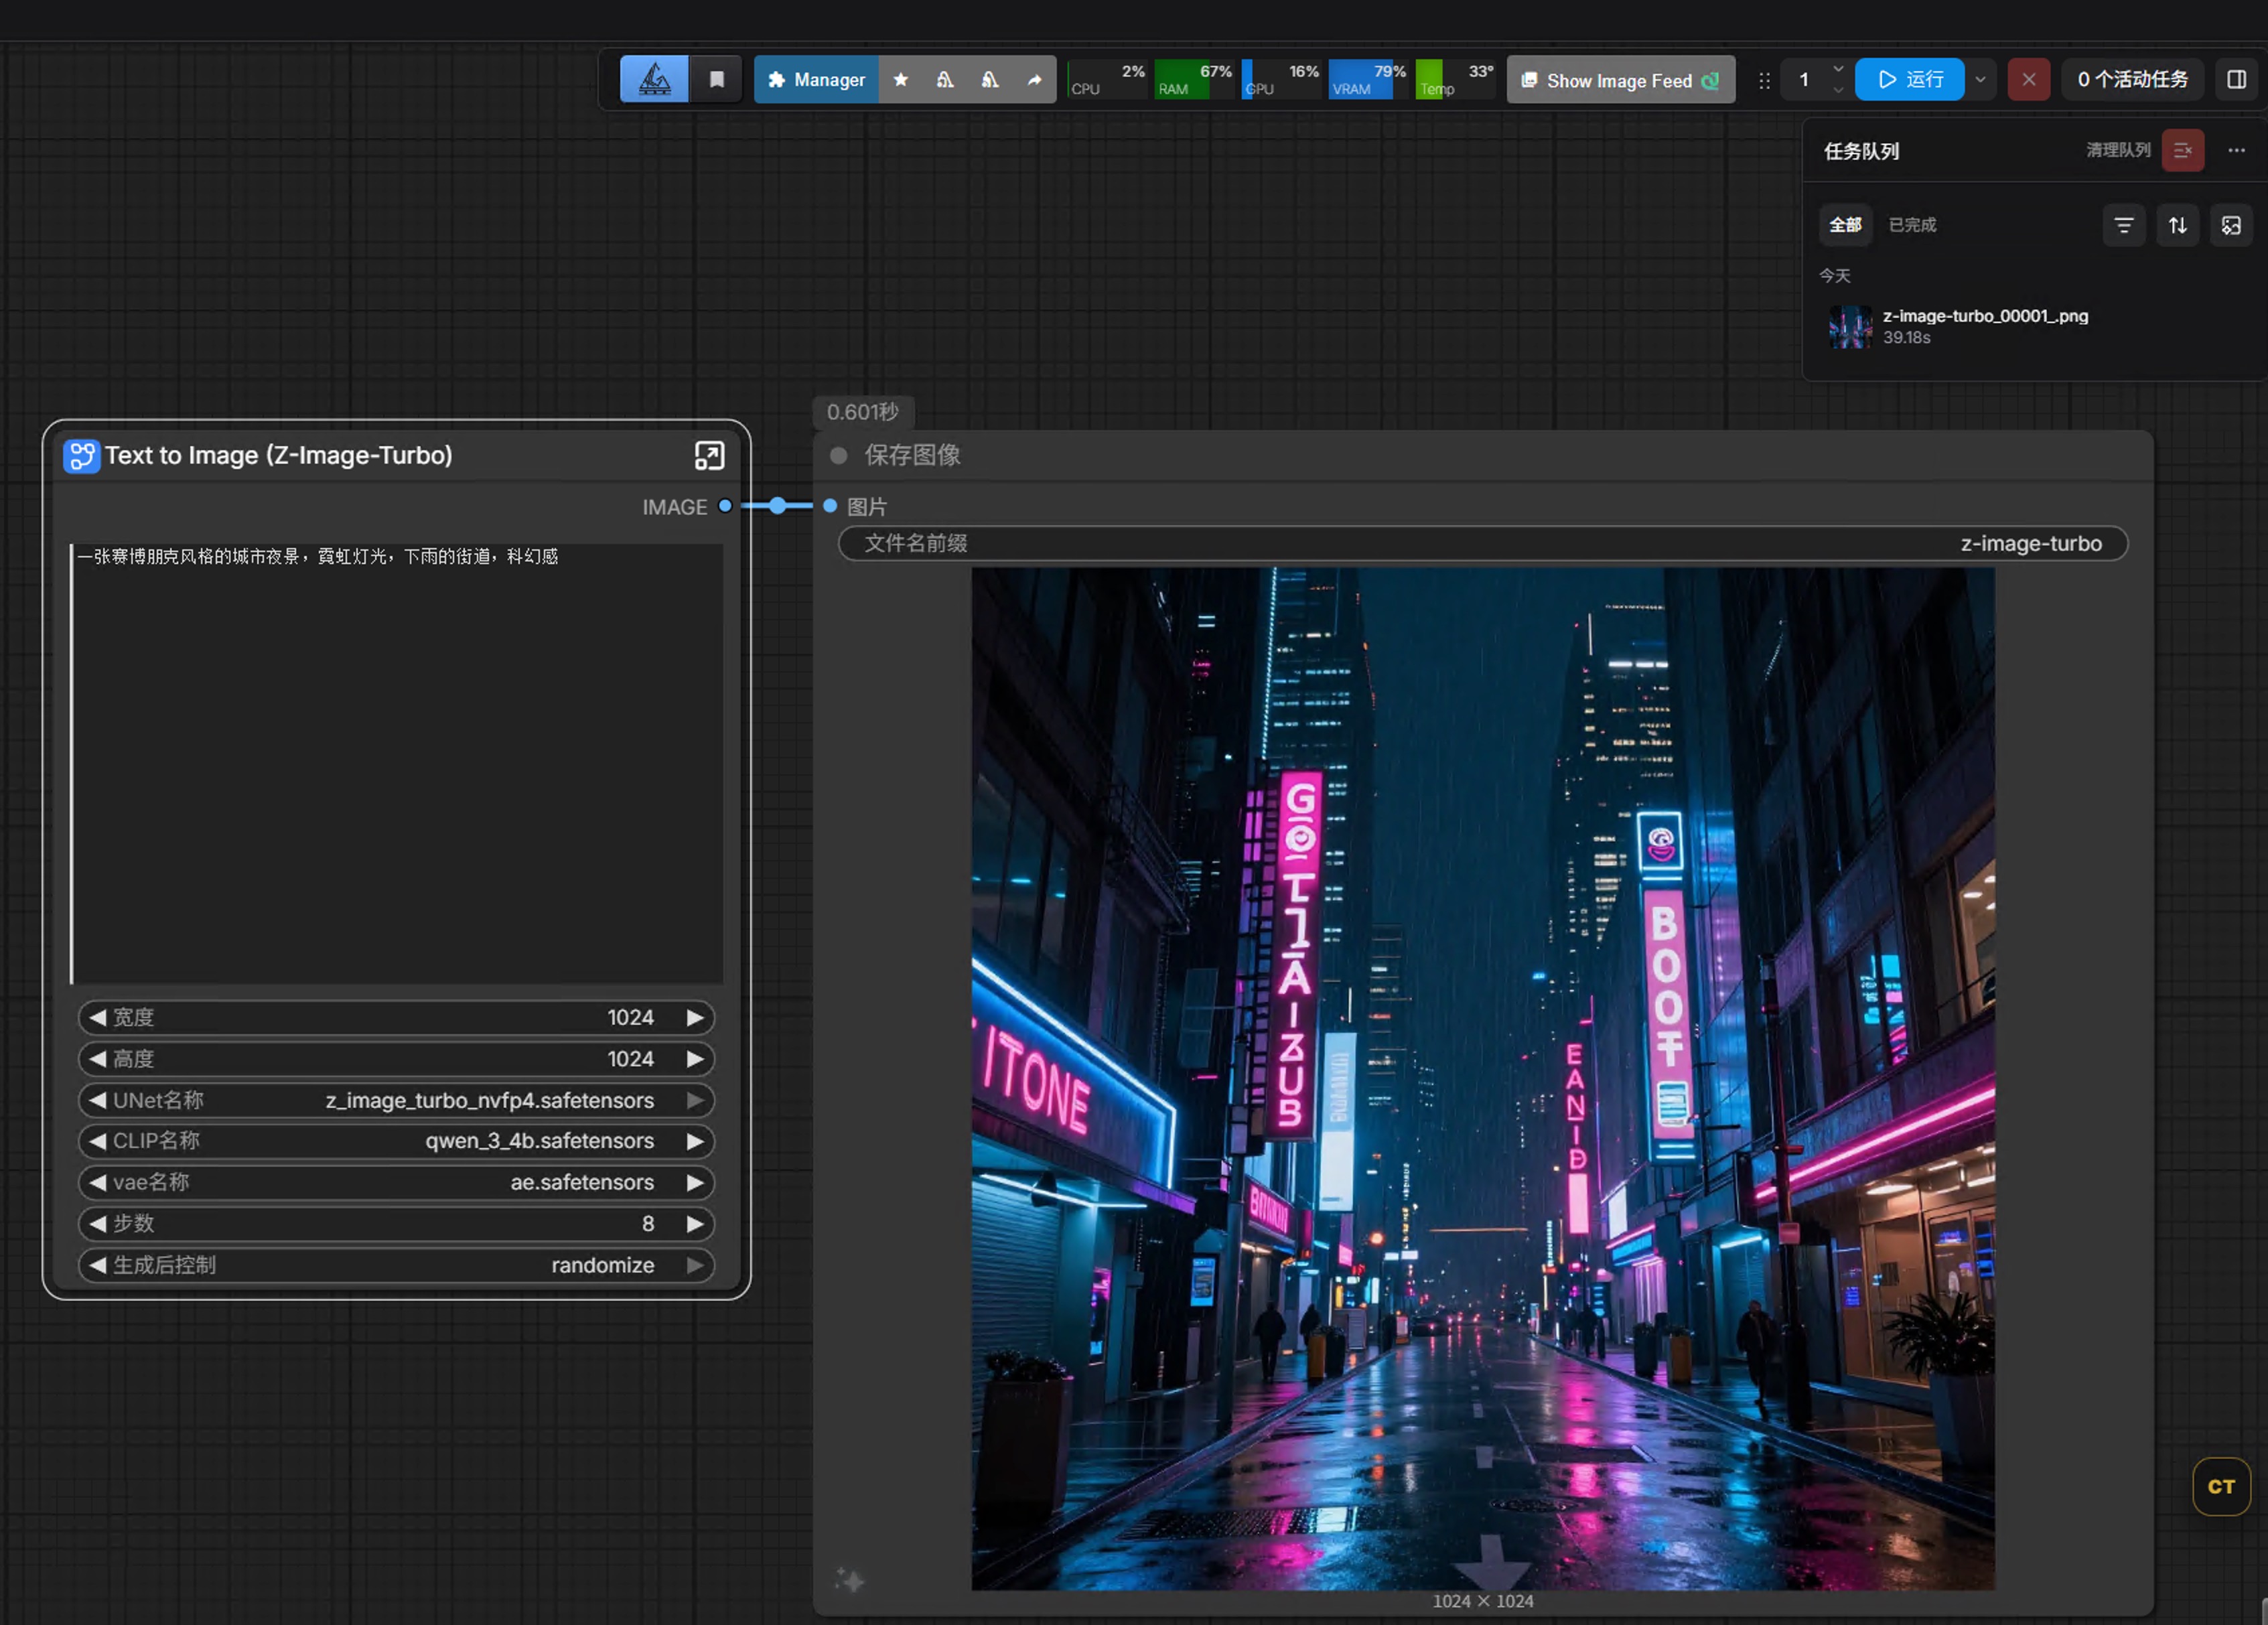Open the CLIP名称 model dropdown
Viewport: 2268px width, 1625px height.
[540, 1141]
